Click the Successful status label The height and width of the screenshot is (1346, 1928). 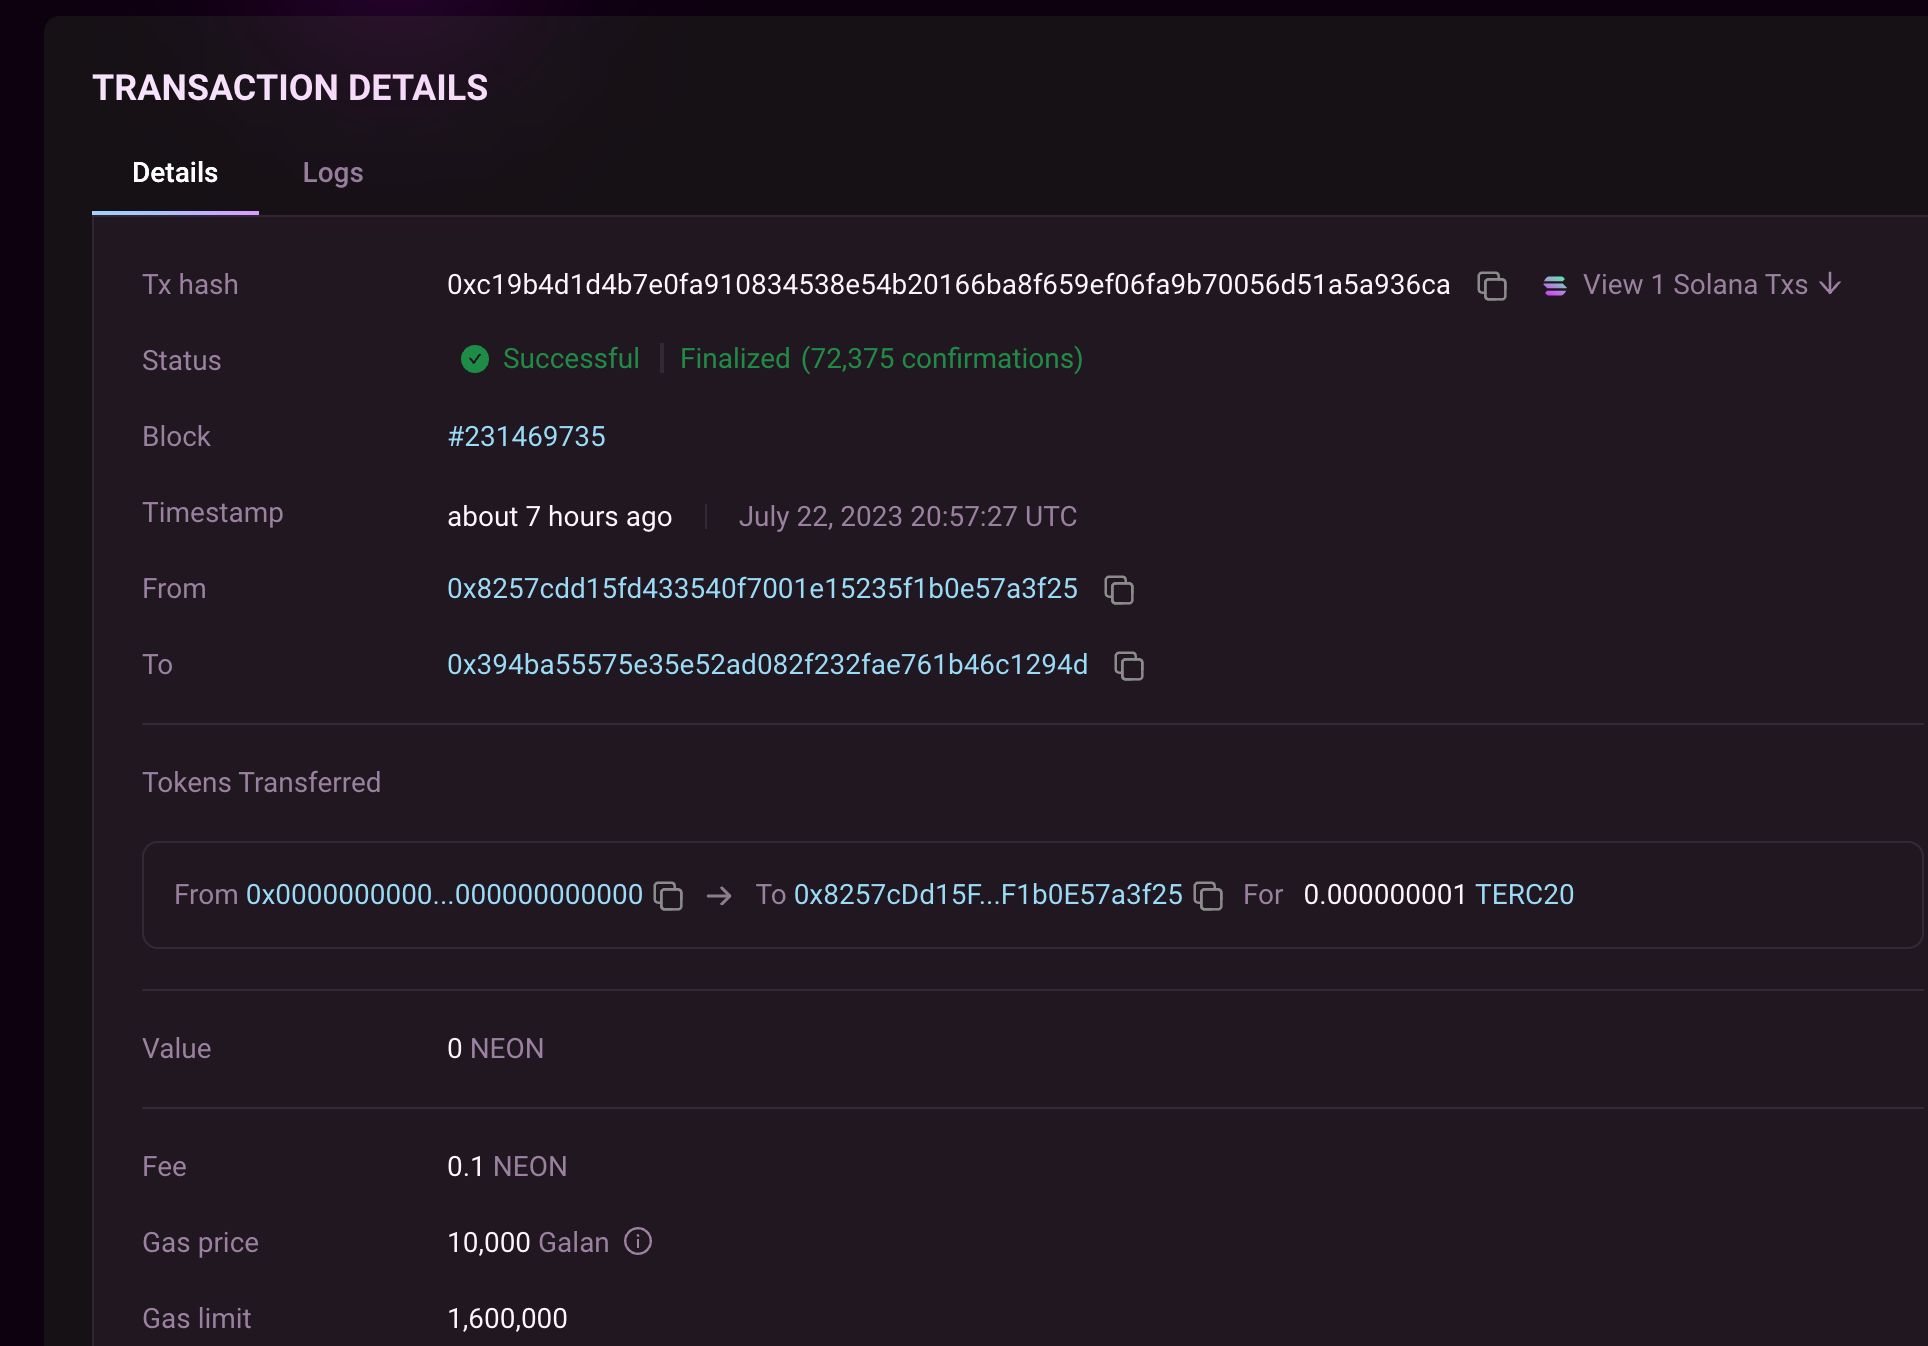tap(571, 359)
